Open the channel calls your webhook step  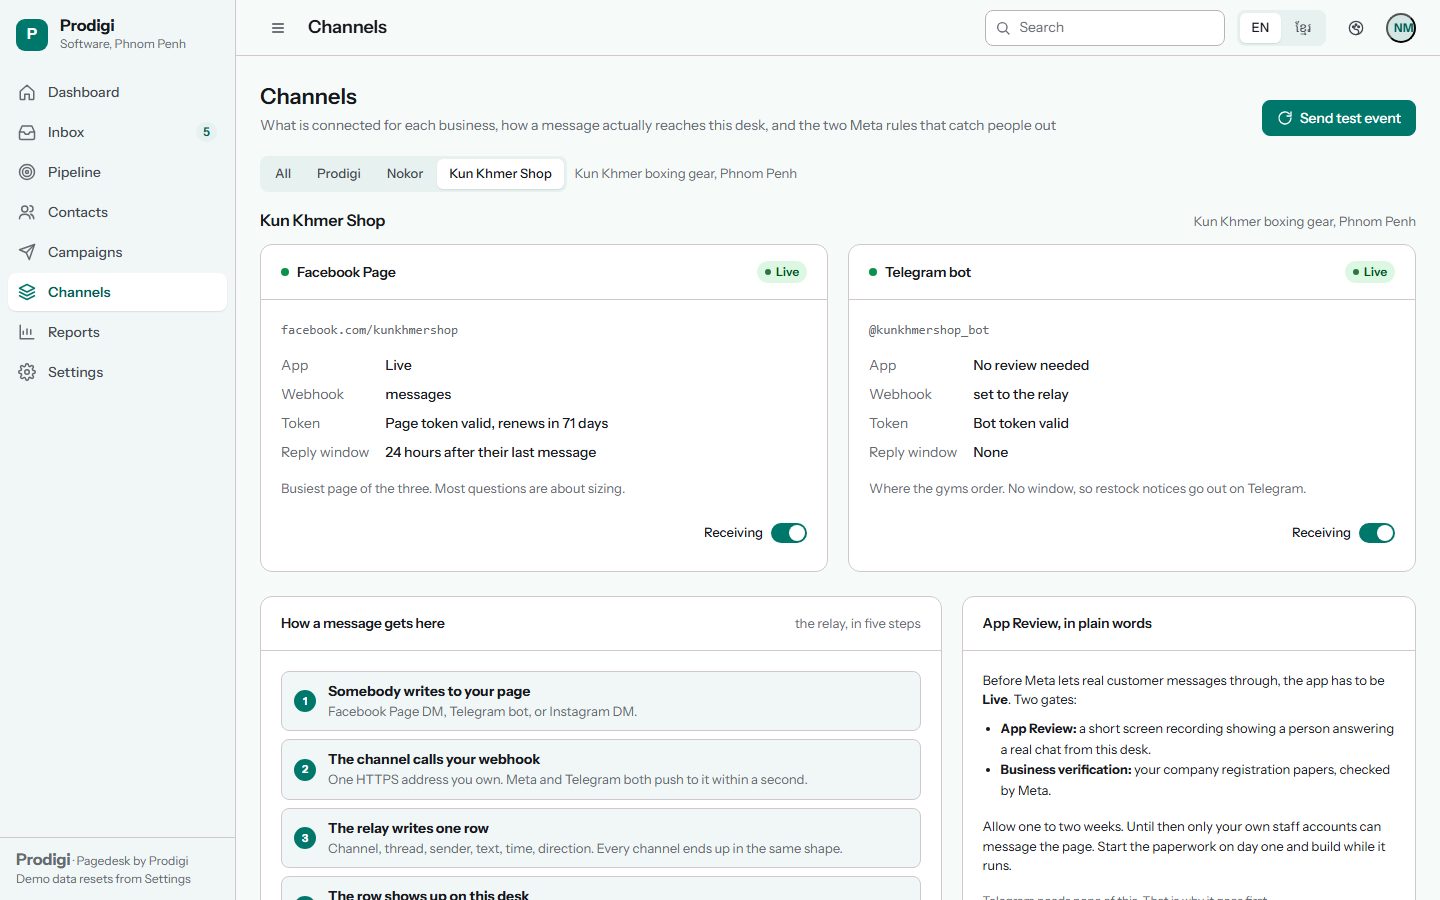(601, 769)
